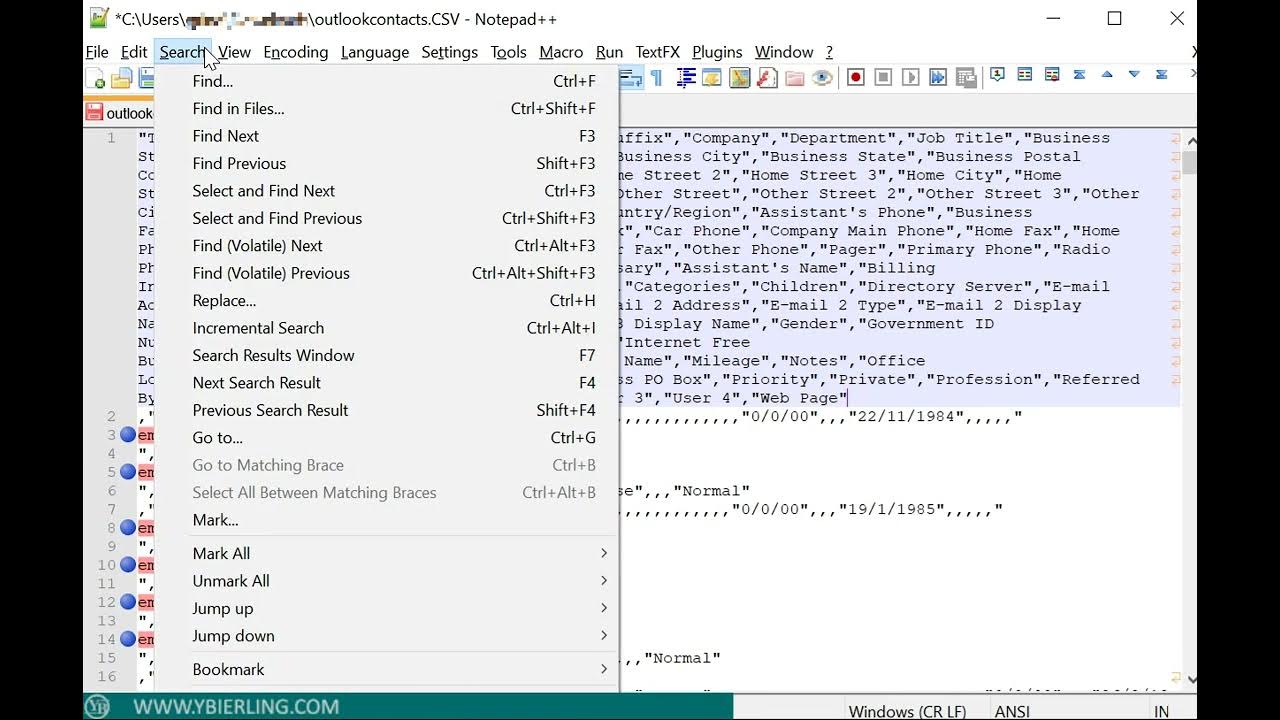This screenshot has width=1280, height=720.
Task: Choose Find in Files... menu entry
Action: pyautogui.click(x=387, y=109)
